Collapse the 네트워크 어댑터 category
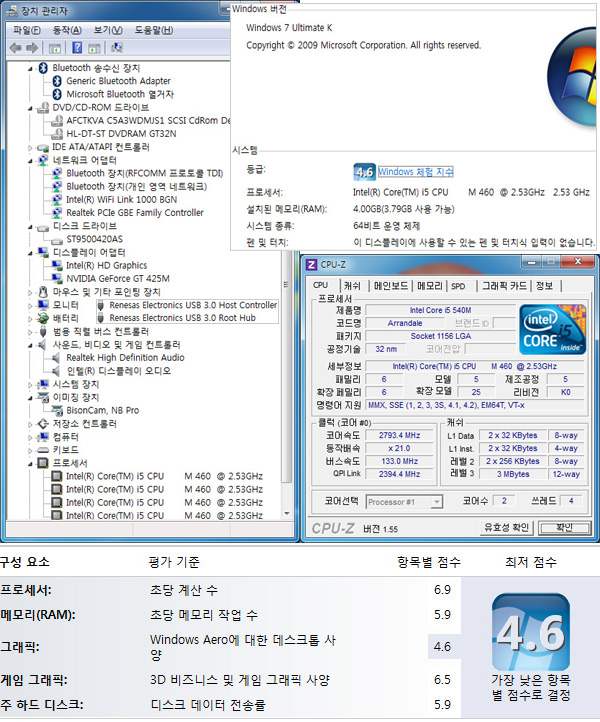 tap(30, 161)
